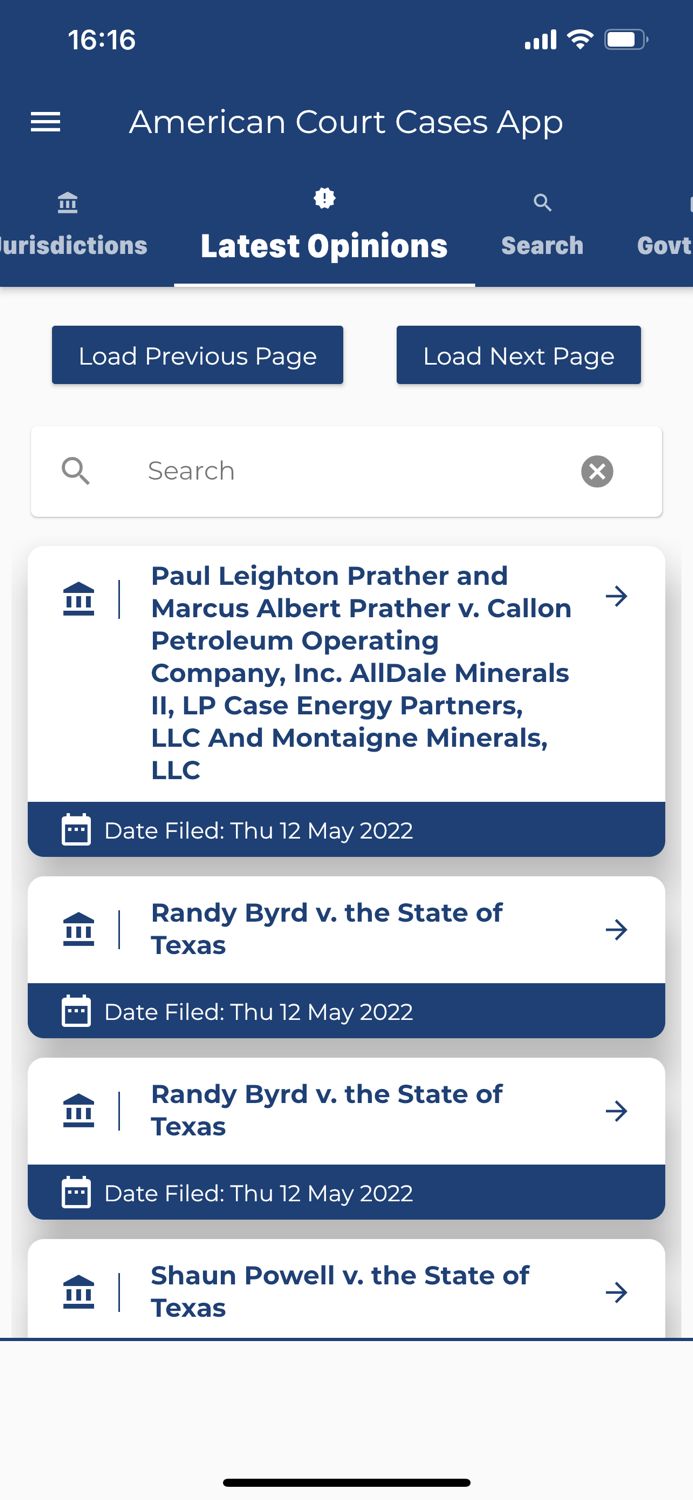The height and width of the screenshot is (1500, 693).
Task: Click the courthouse icon beside Randy Byrd case
Action: [x=78, y=929]
